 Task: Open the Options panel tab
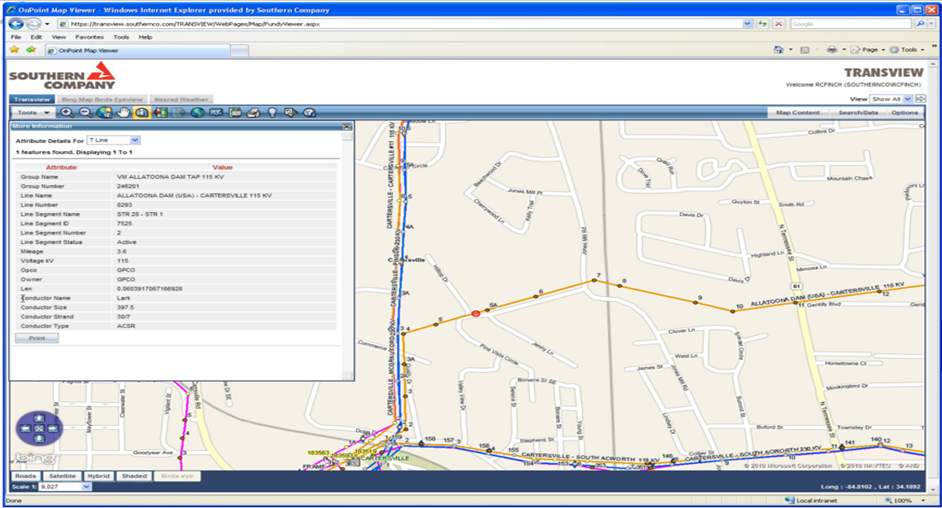coord(904,112)
